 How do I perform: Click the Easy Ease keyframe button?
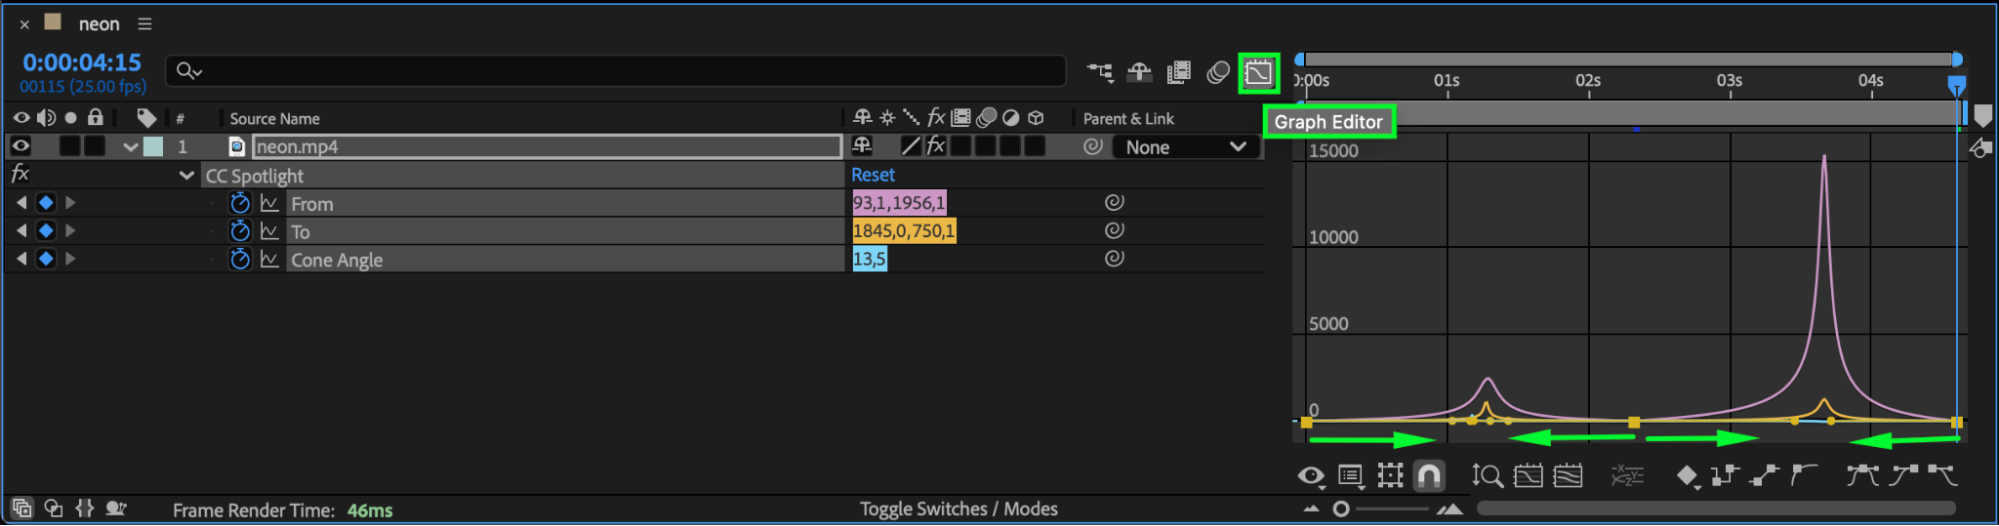[x=1862, y=476]
